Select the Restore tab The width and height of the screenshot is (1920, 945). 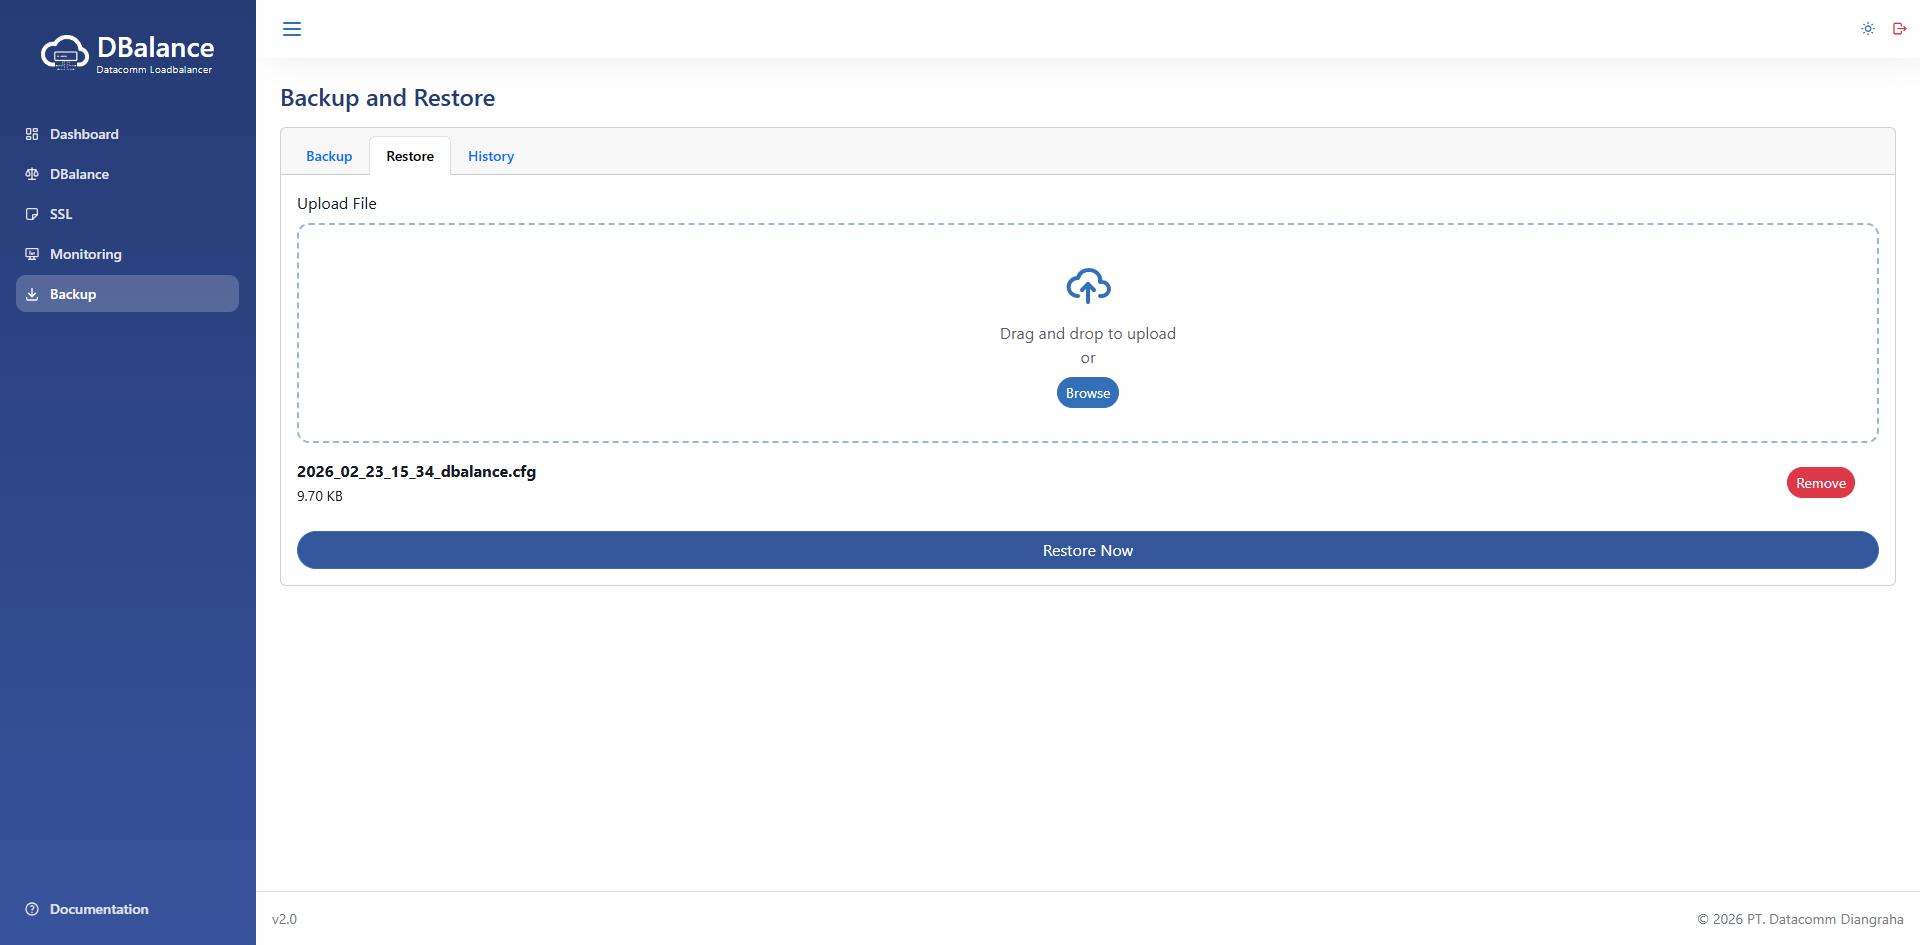click(410, 156)
